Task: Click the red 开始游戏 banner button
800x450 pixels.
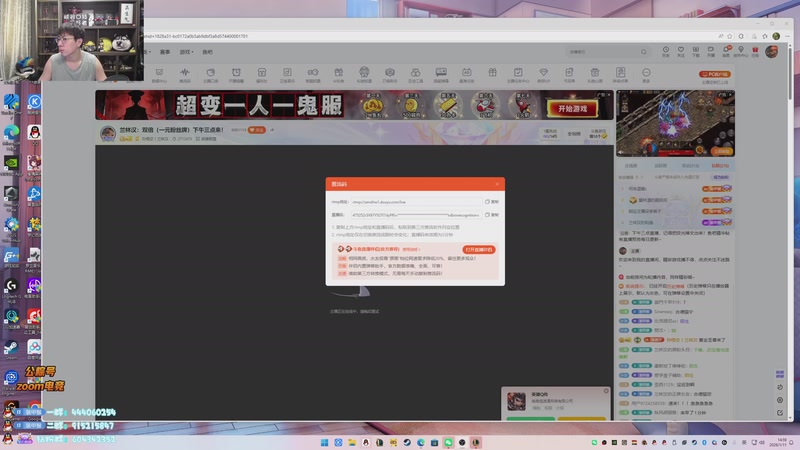Action: 572,109
